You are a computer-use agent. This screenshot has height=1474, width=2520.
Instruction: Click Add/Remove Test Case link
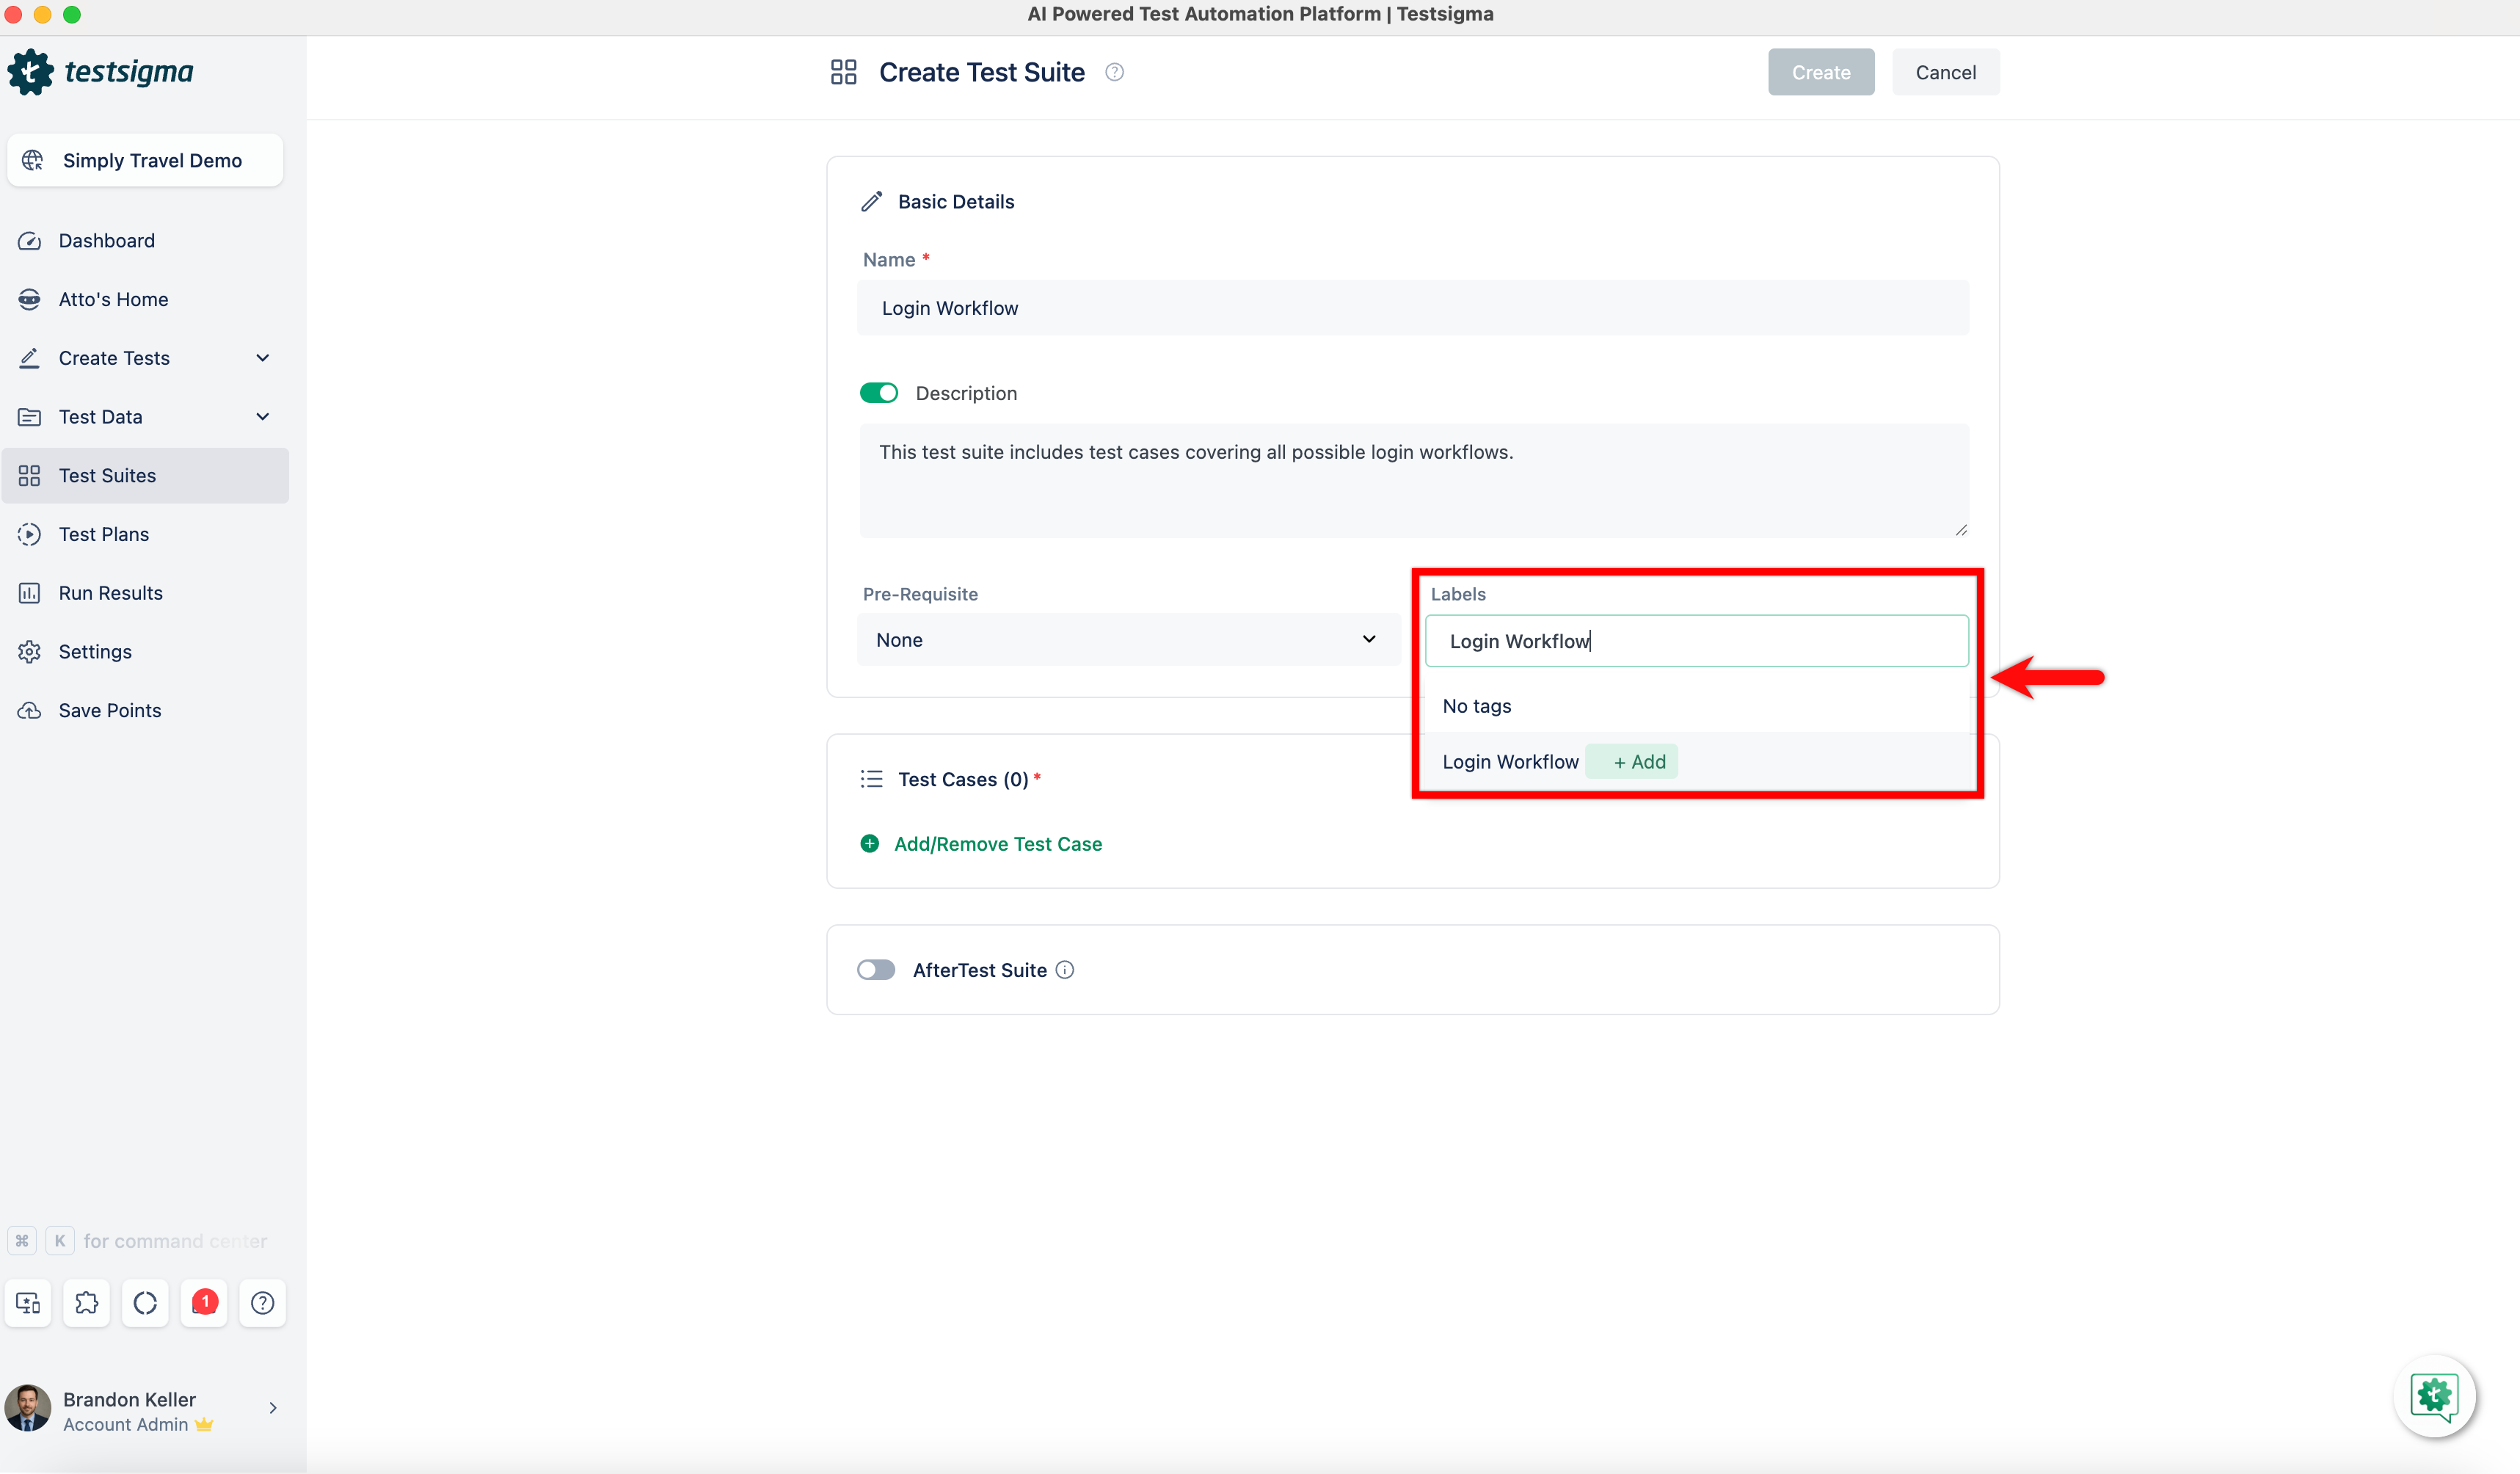997,844
